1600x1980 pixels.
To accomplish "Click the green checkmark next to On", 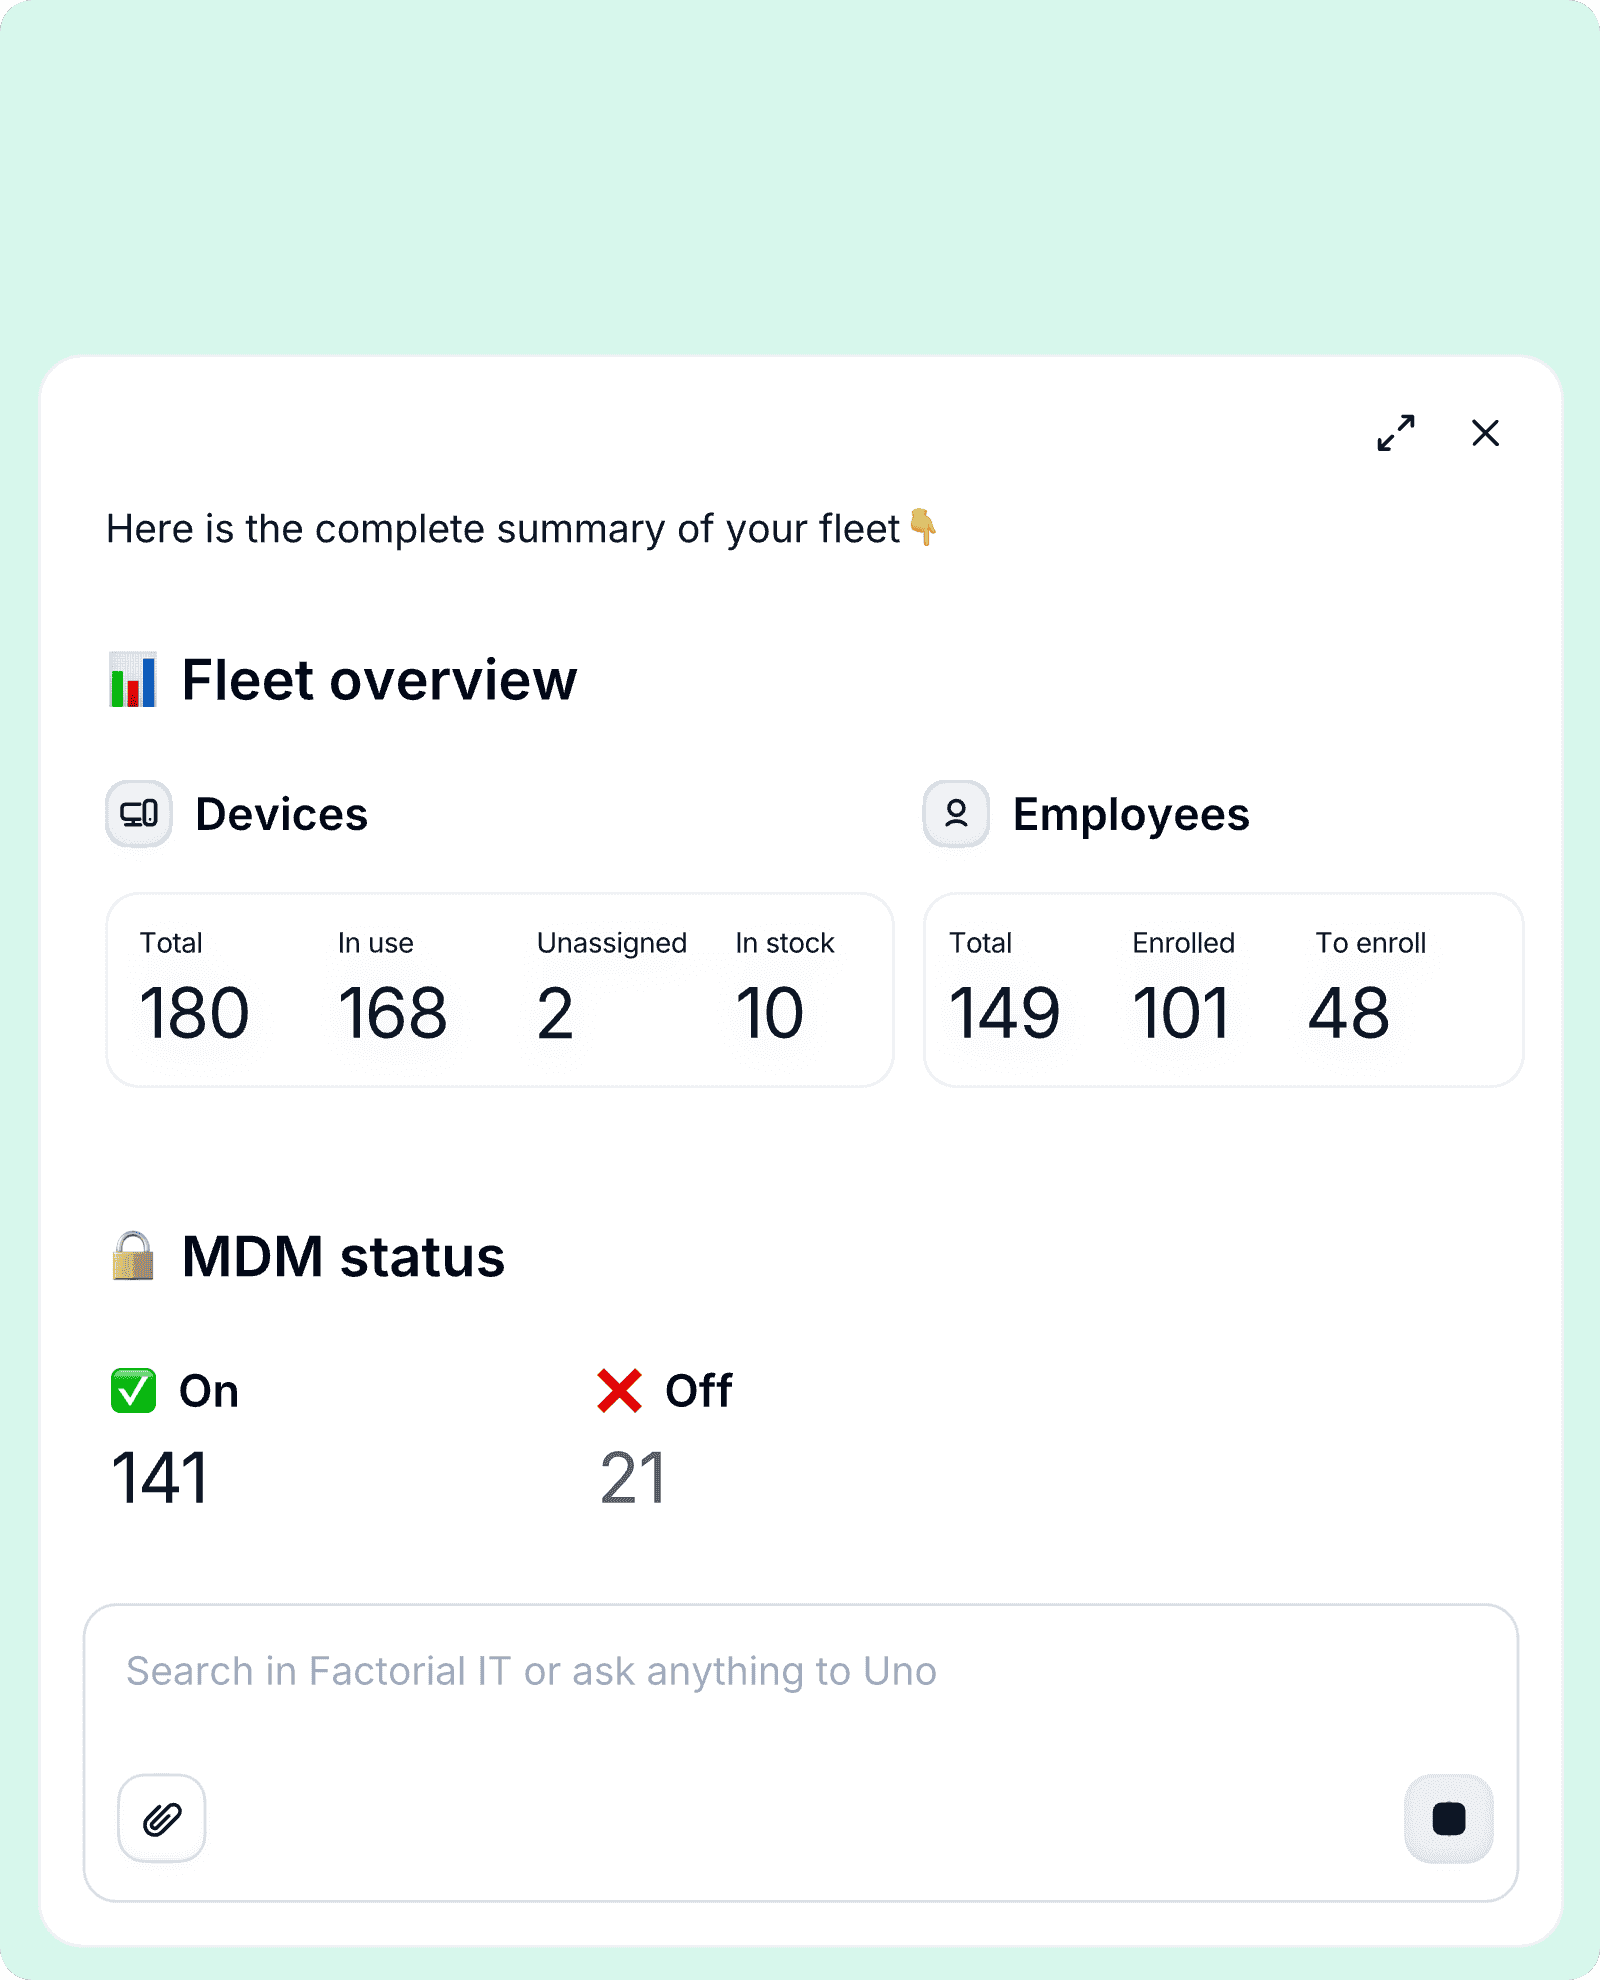I will [x=133, y=1390].
